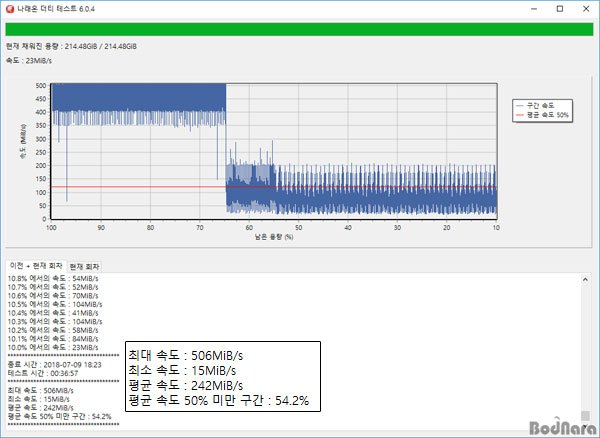Click the '남은 용량 (%)' axis title

[x=274, y=237]
